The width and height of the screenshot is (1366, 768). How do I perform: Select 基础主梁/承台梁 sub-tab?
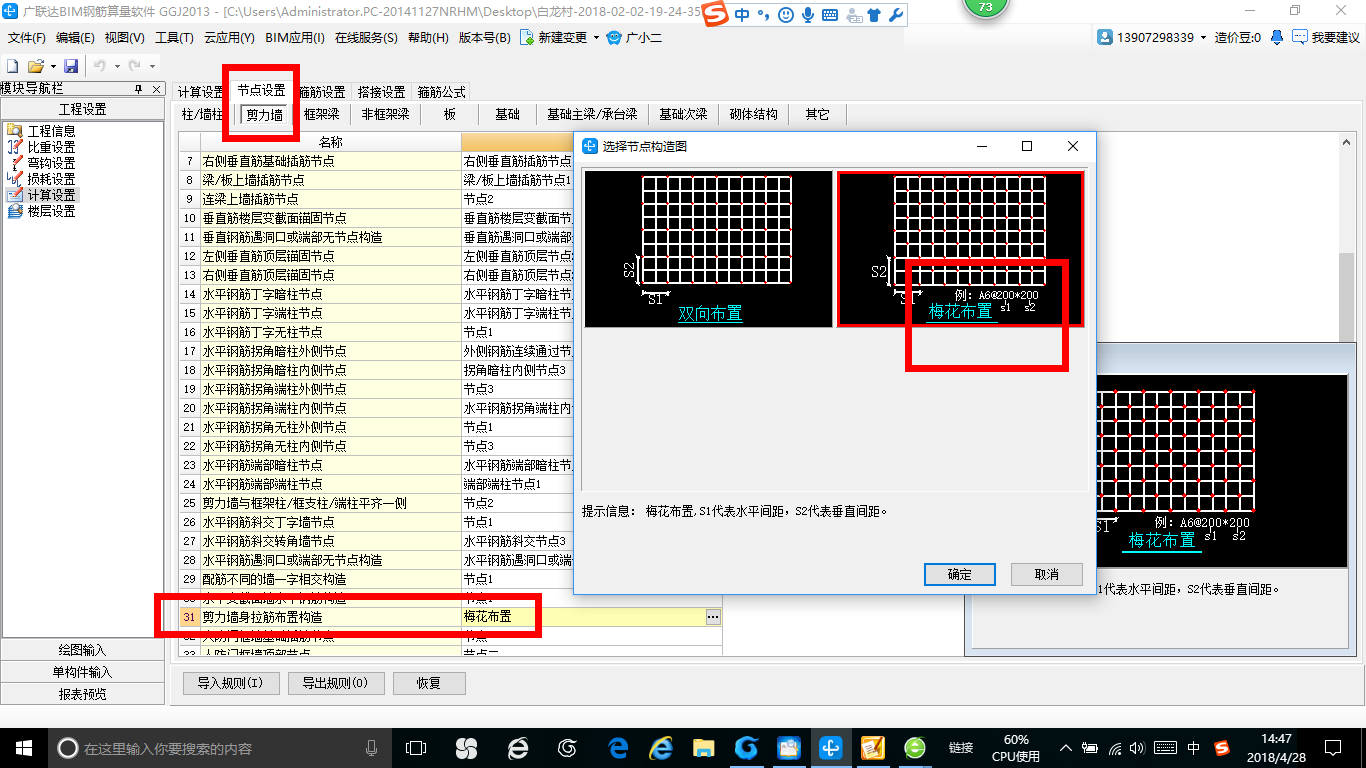pos(592,114)
